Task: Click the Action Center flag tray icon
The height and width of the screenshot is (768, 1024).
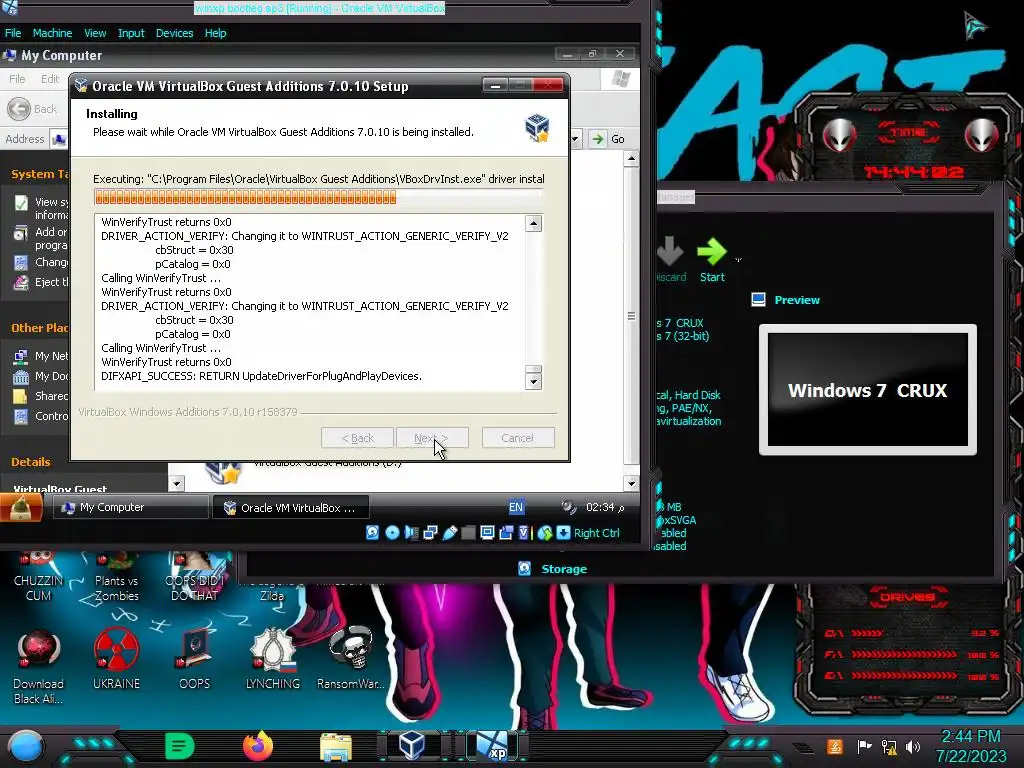Action: (864, 746)
